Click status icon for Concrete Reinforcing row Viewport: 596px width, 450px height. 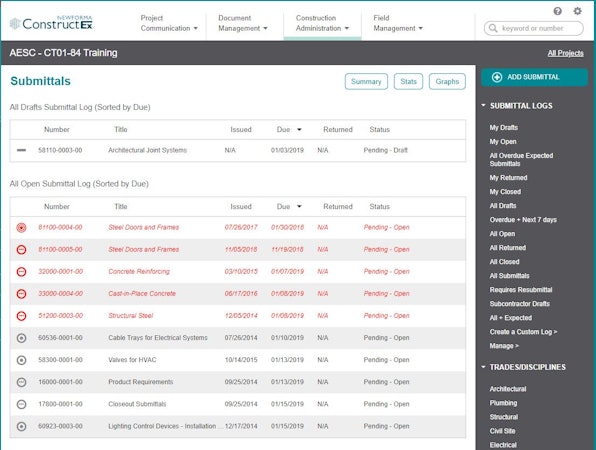coord(22,271)
